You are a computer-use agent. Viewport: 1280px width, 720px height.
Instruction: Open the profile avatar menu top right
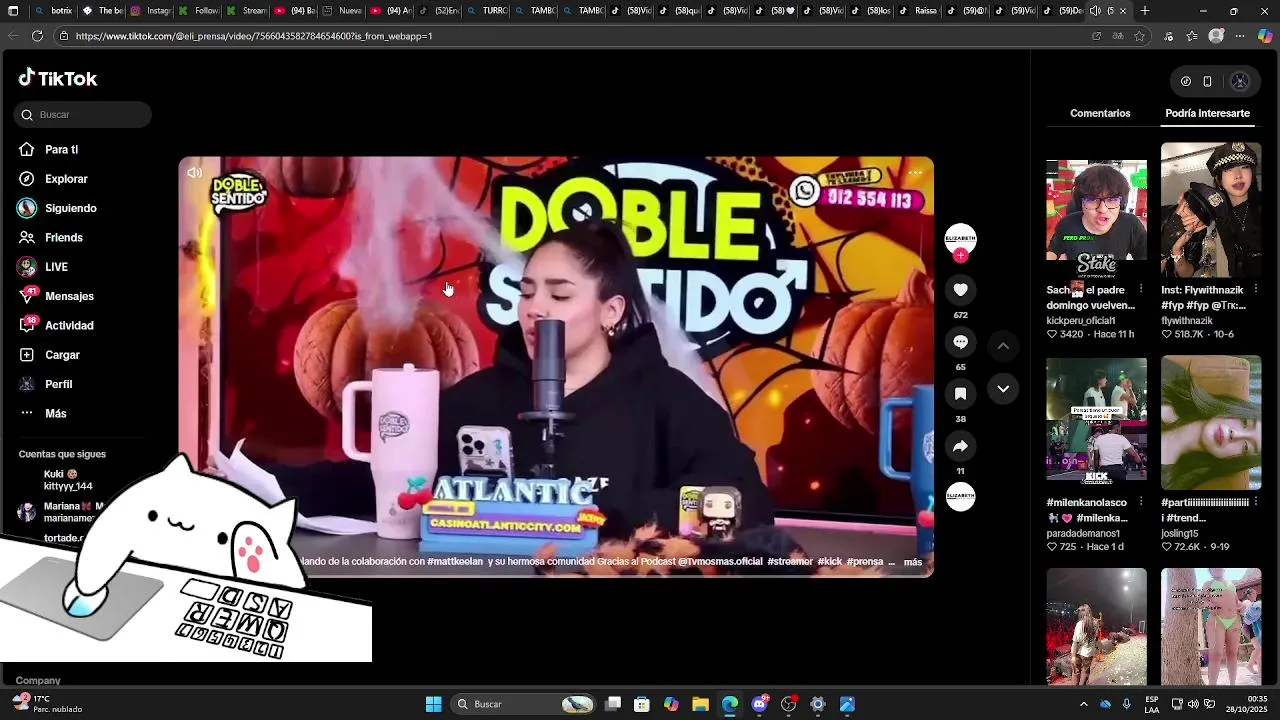pyautogui.click(x=1240, y=81)
